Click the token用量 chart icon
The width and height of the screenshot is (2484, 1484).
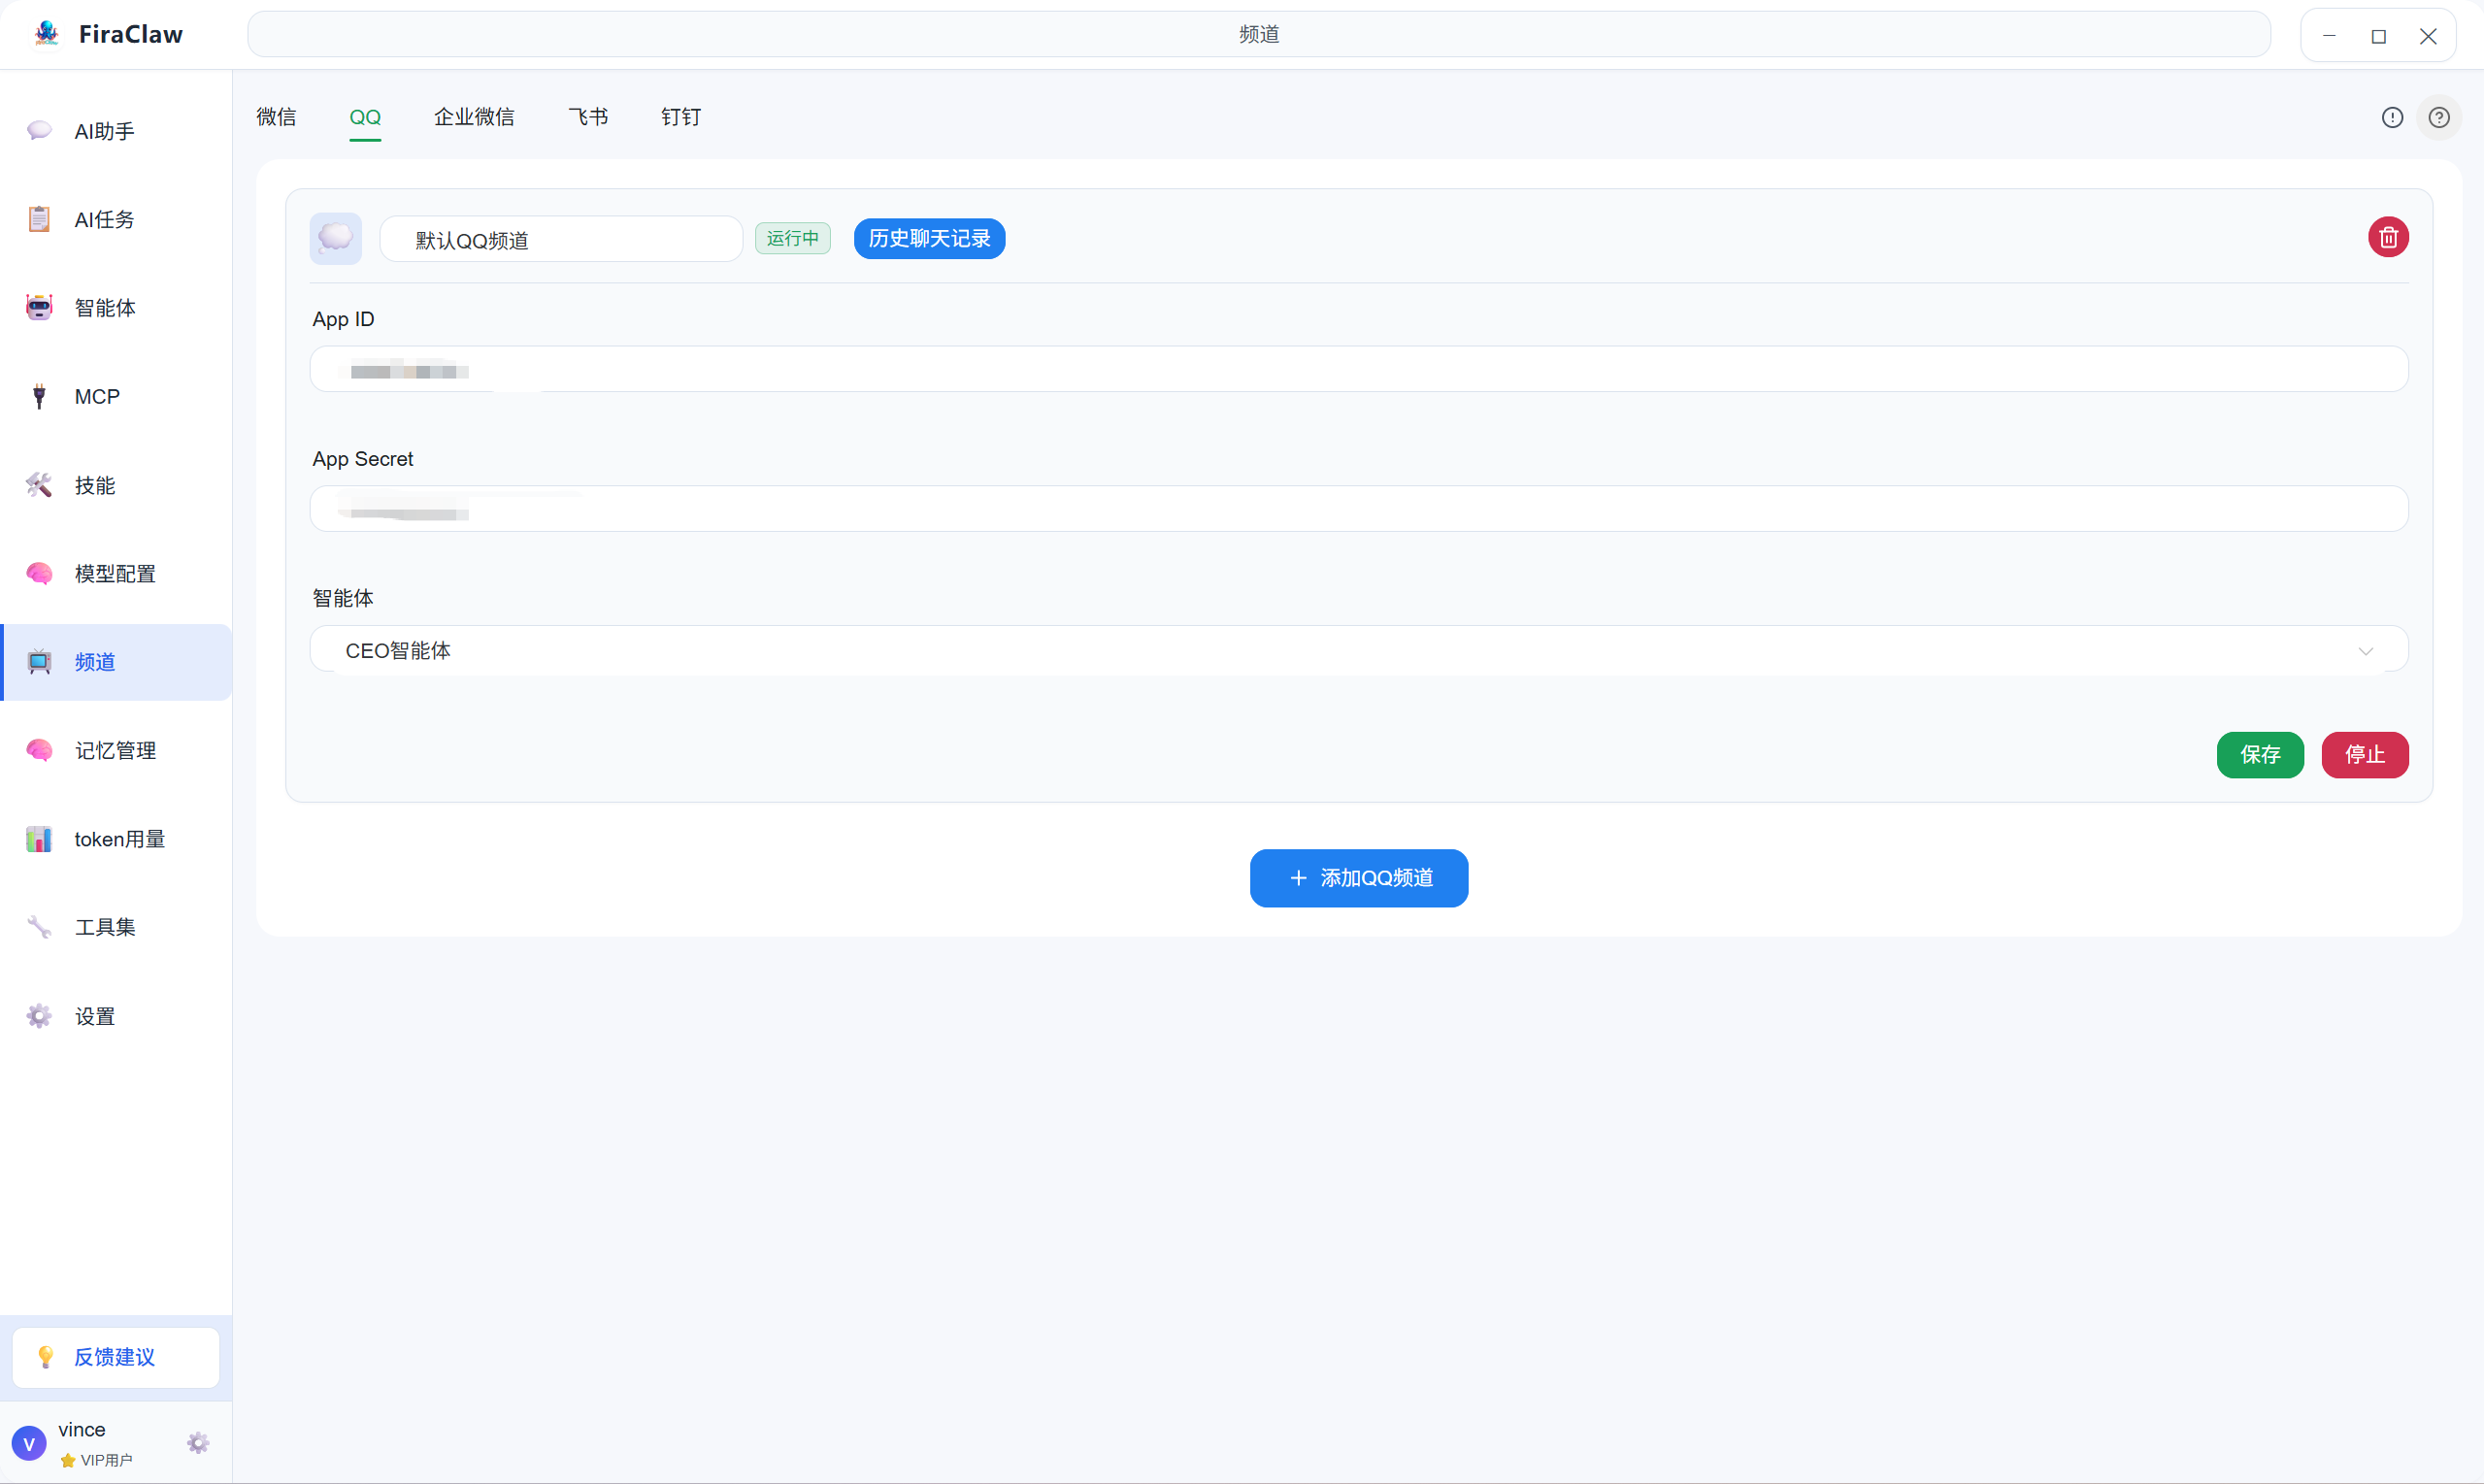point(39,839)
